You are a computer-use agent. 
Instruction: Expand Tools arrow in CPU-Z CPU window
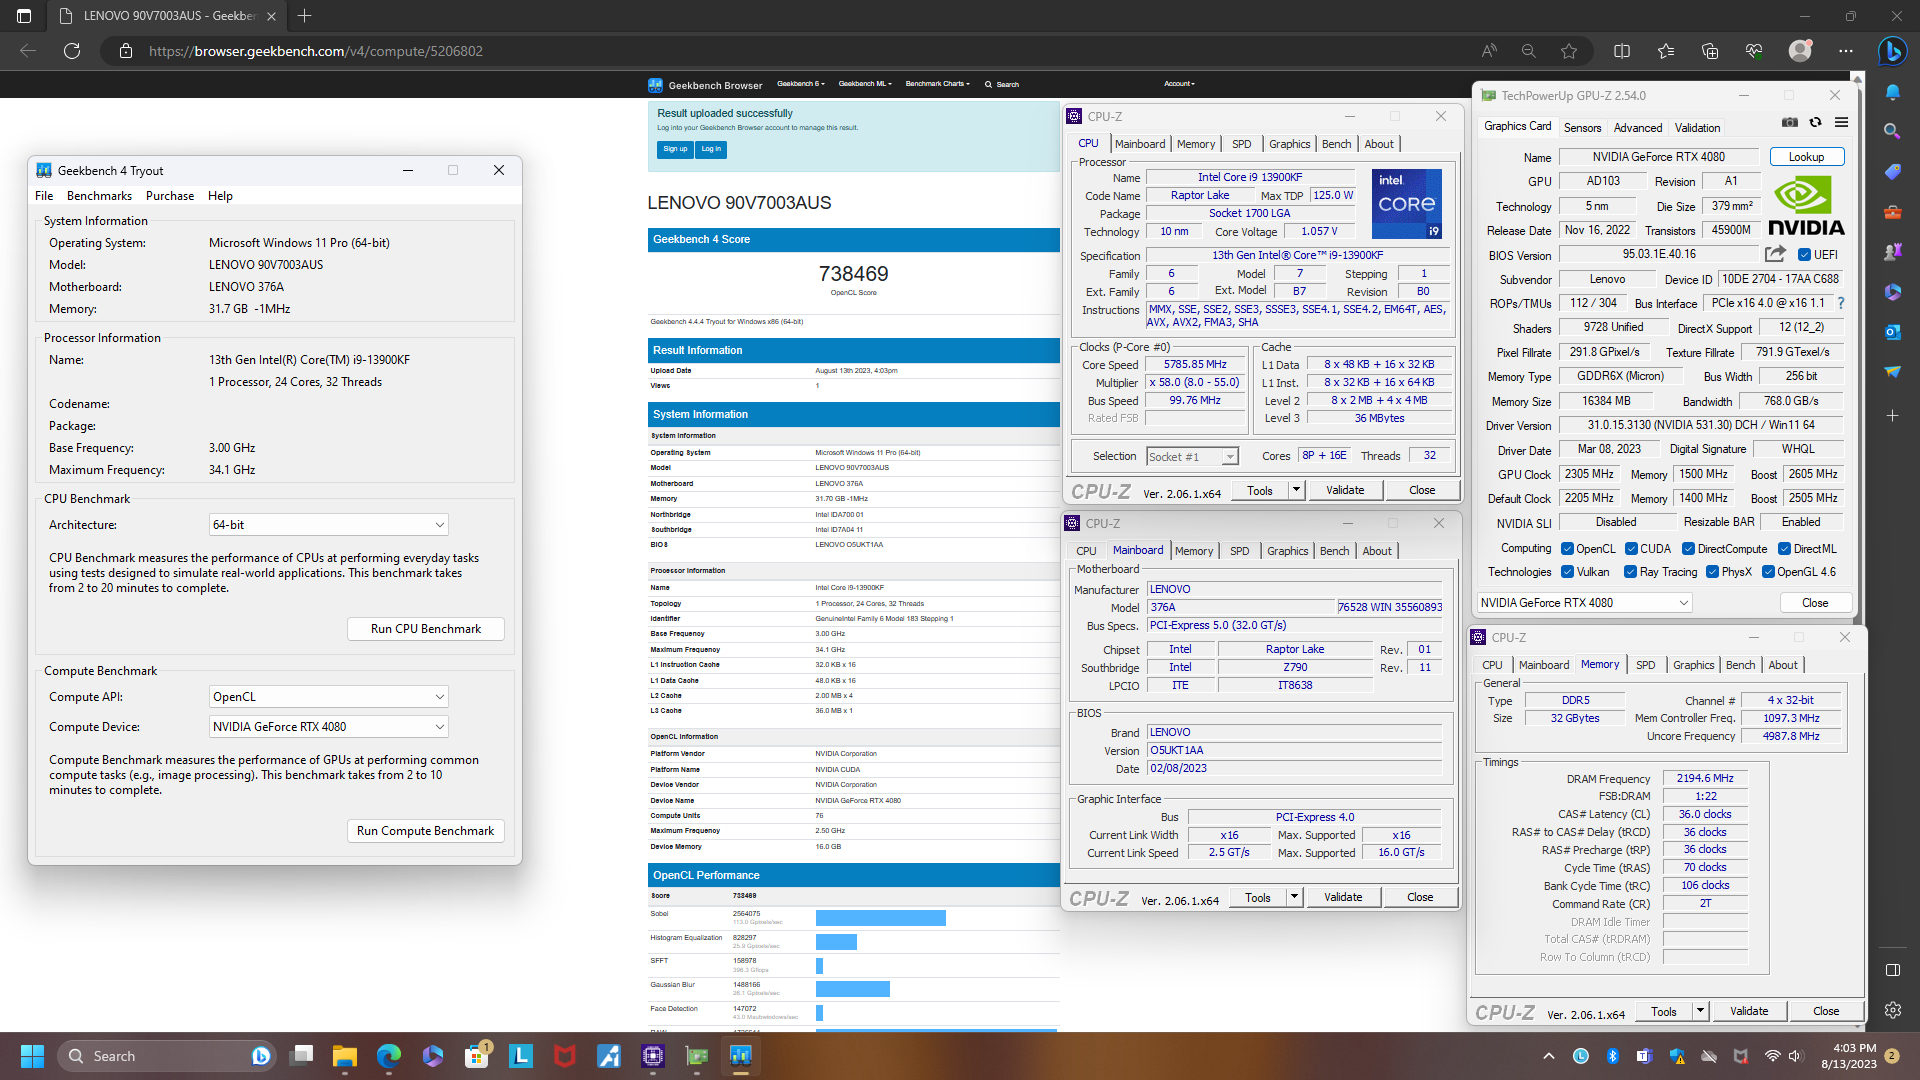click(x=1297, y=490)
